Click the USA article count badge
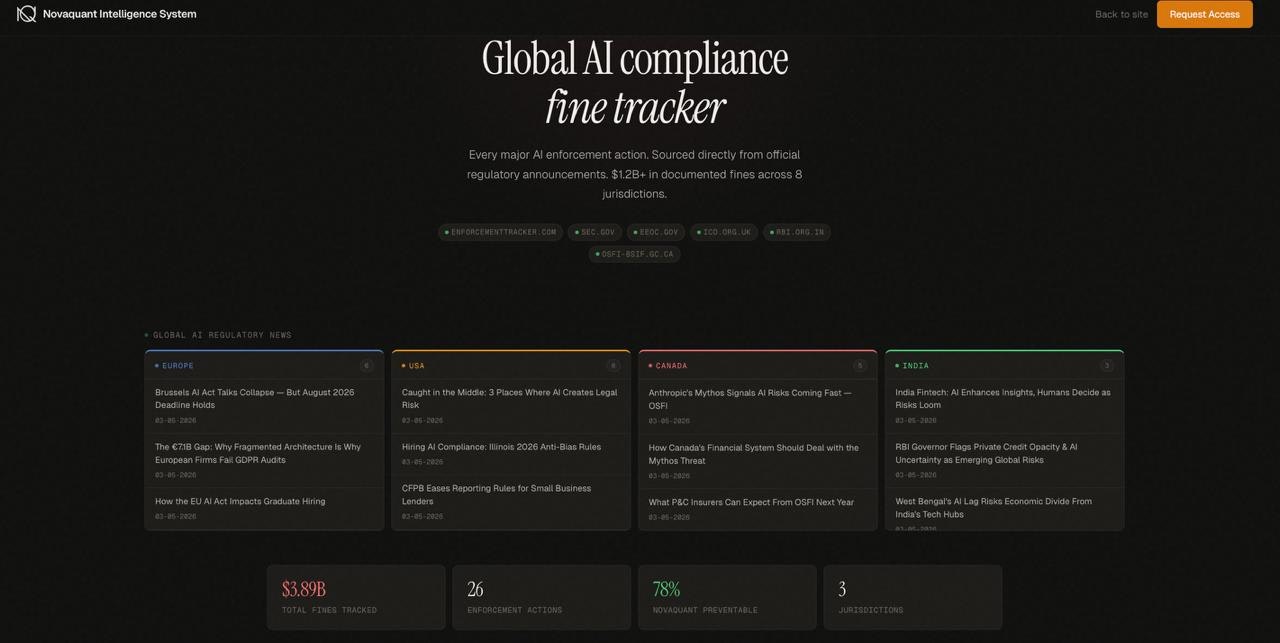Screen dimensions: 1280x643 click(x=613, y=366)
